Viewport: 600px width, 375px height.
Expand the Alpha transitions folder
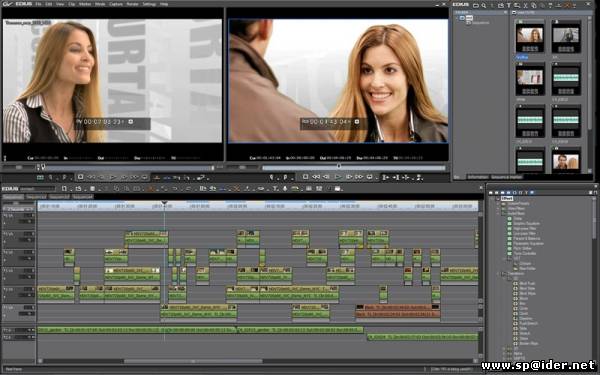click(504, 354)
